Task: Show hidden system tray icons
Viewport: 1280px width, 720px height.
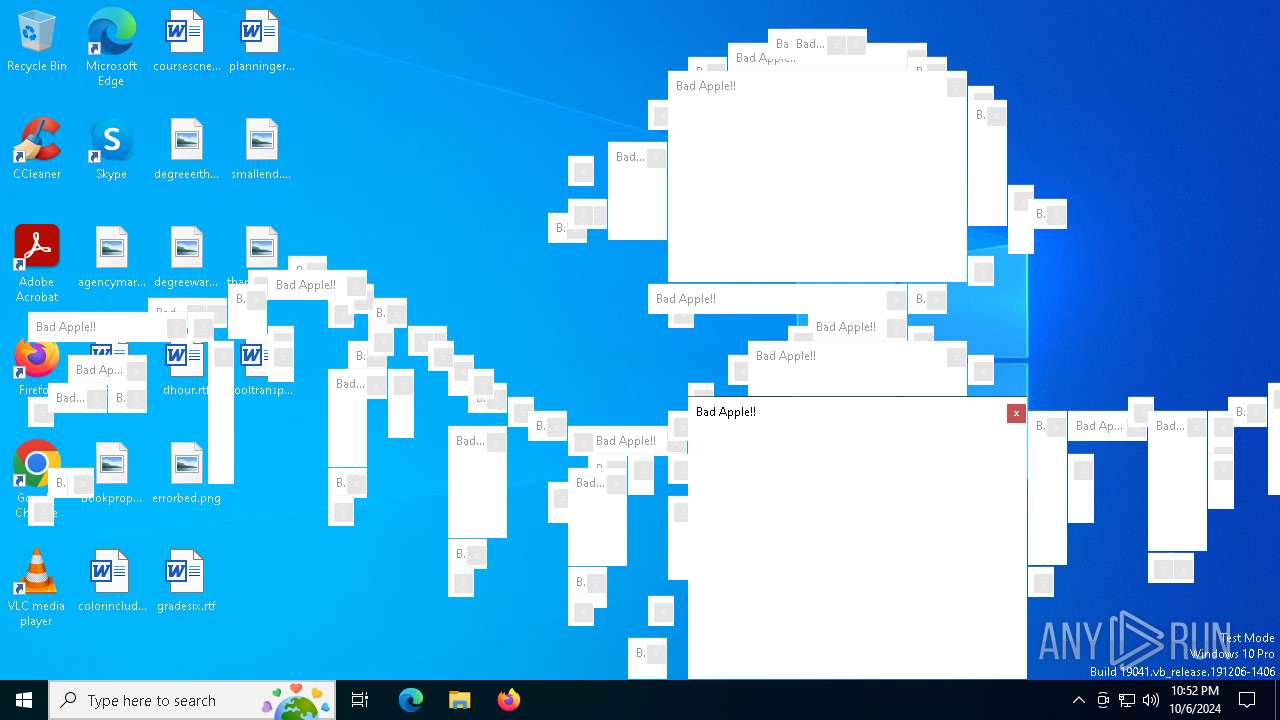Action: click(1078, 700)
